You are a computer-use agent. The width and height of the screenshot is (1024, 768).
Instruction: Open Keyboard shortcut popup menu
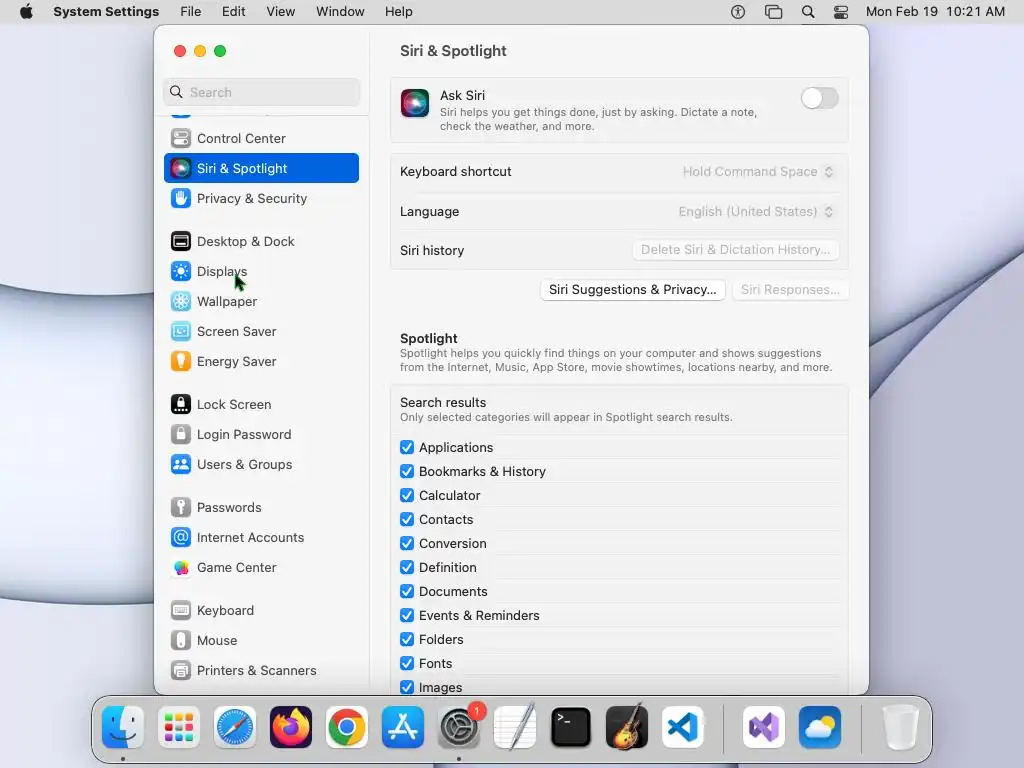pos(758,172)
